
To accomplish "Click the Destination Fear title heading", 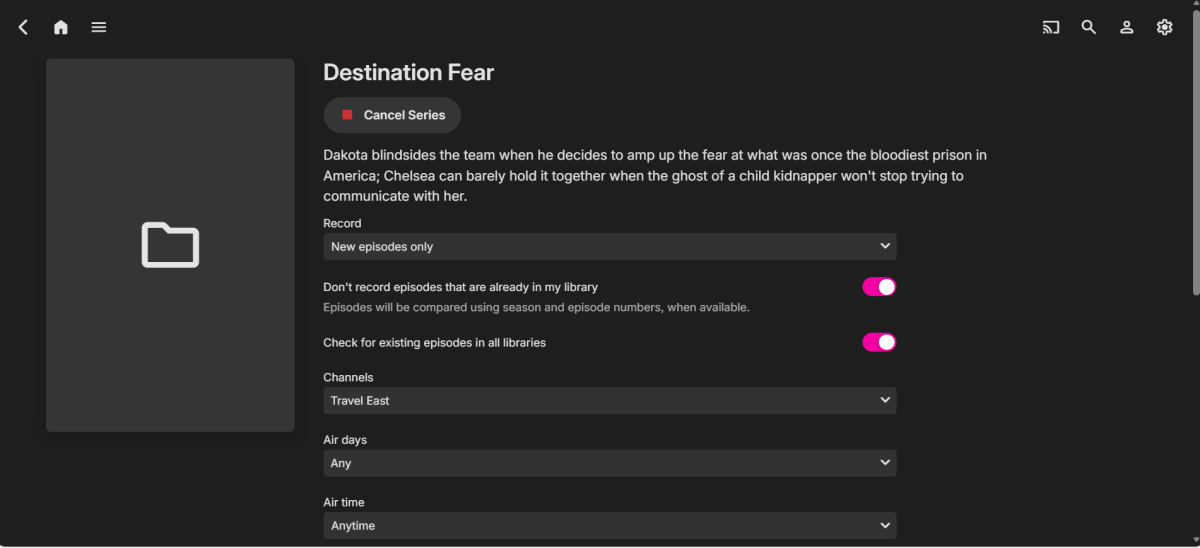I will 408,73.
